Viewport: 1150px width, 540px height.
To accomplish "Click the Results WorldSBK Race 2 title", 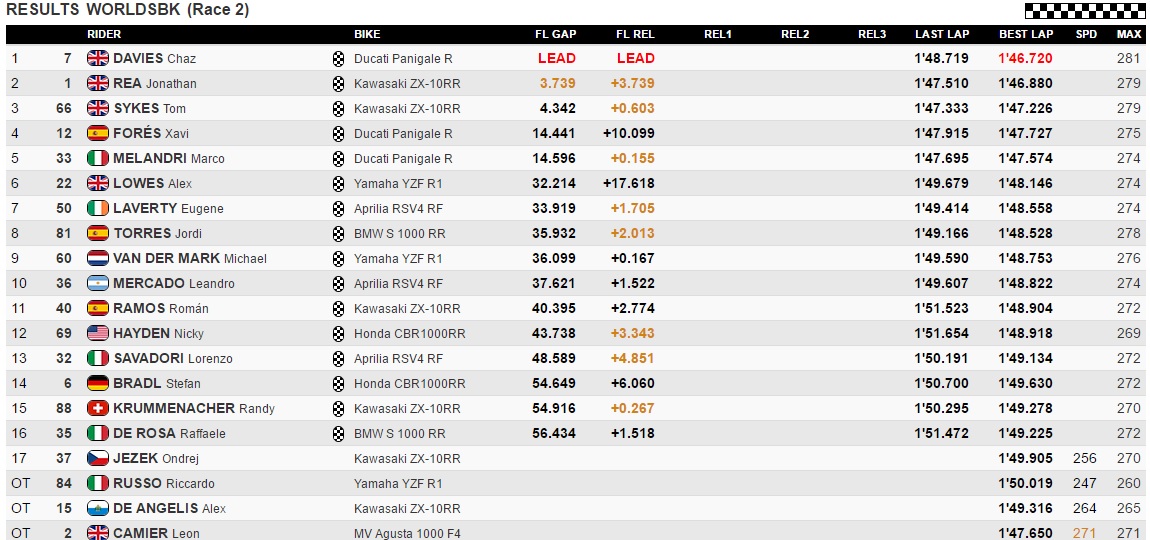I will [128, 10].
